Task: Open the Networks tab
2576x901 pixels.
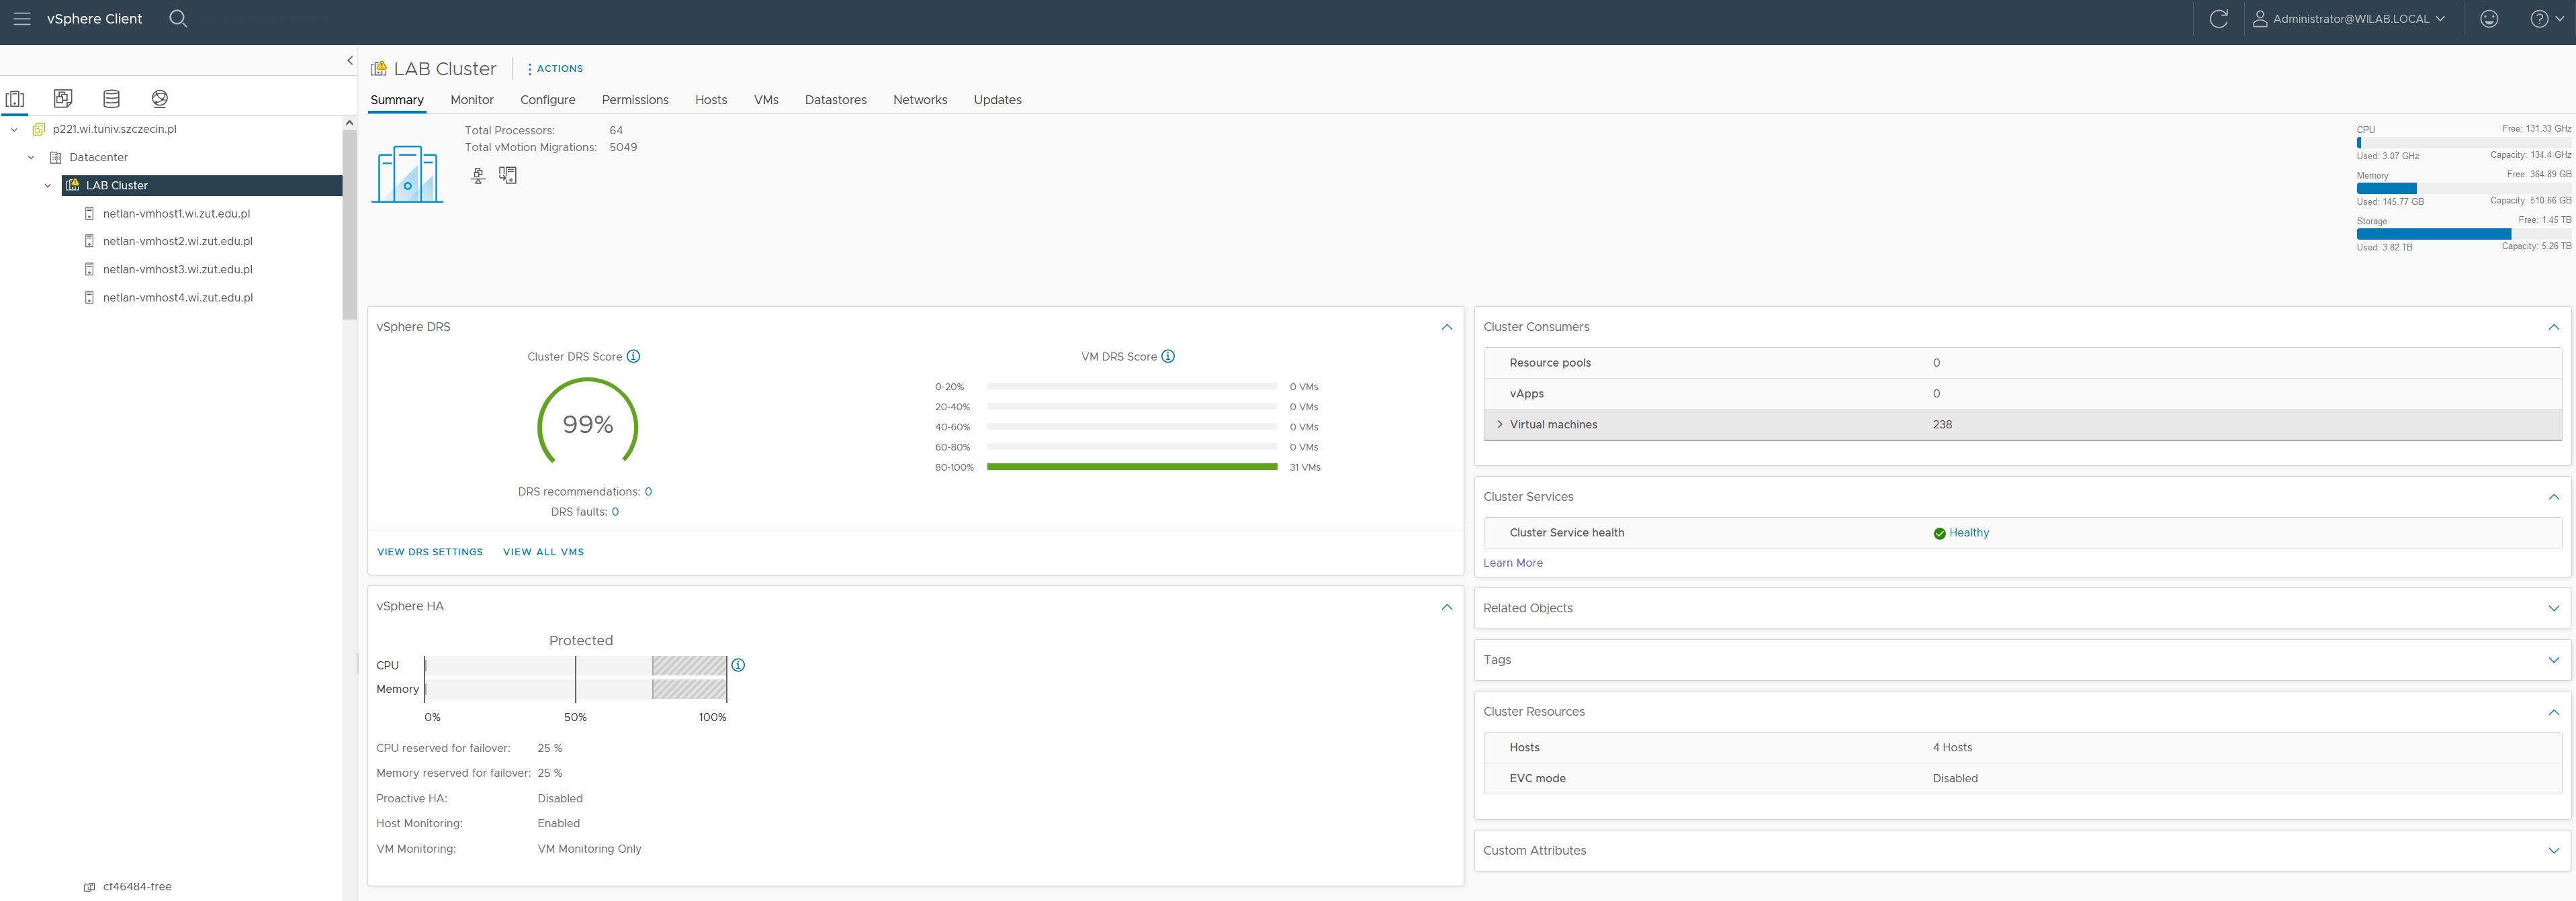Action: [x=920, y=100]
